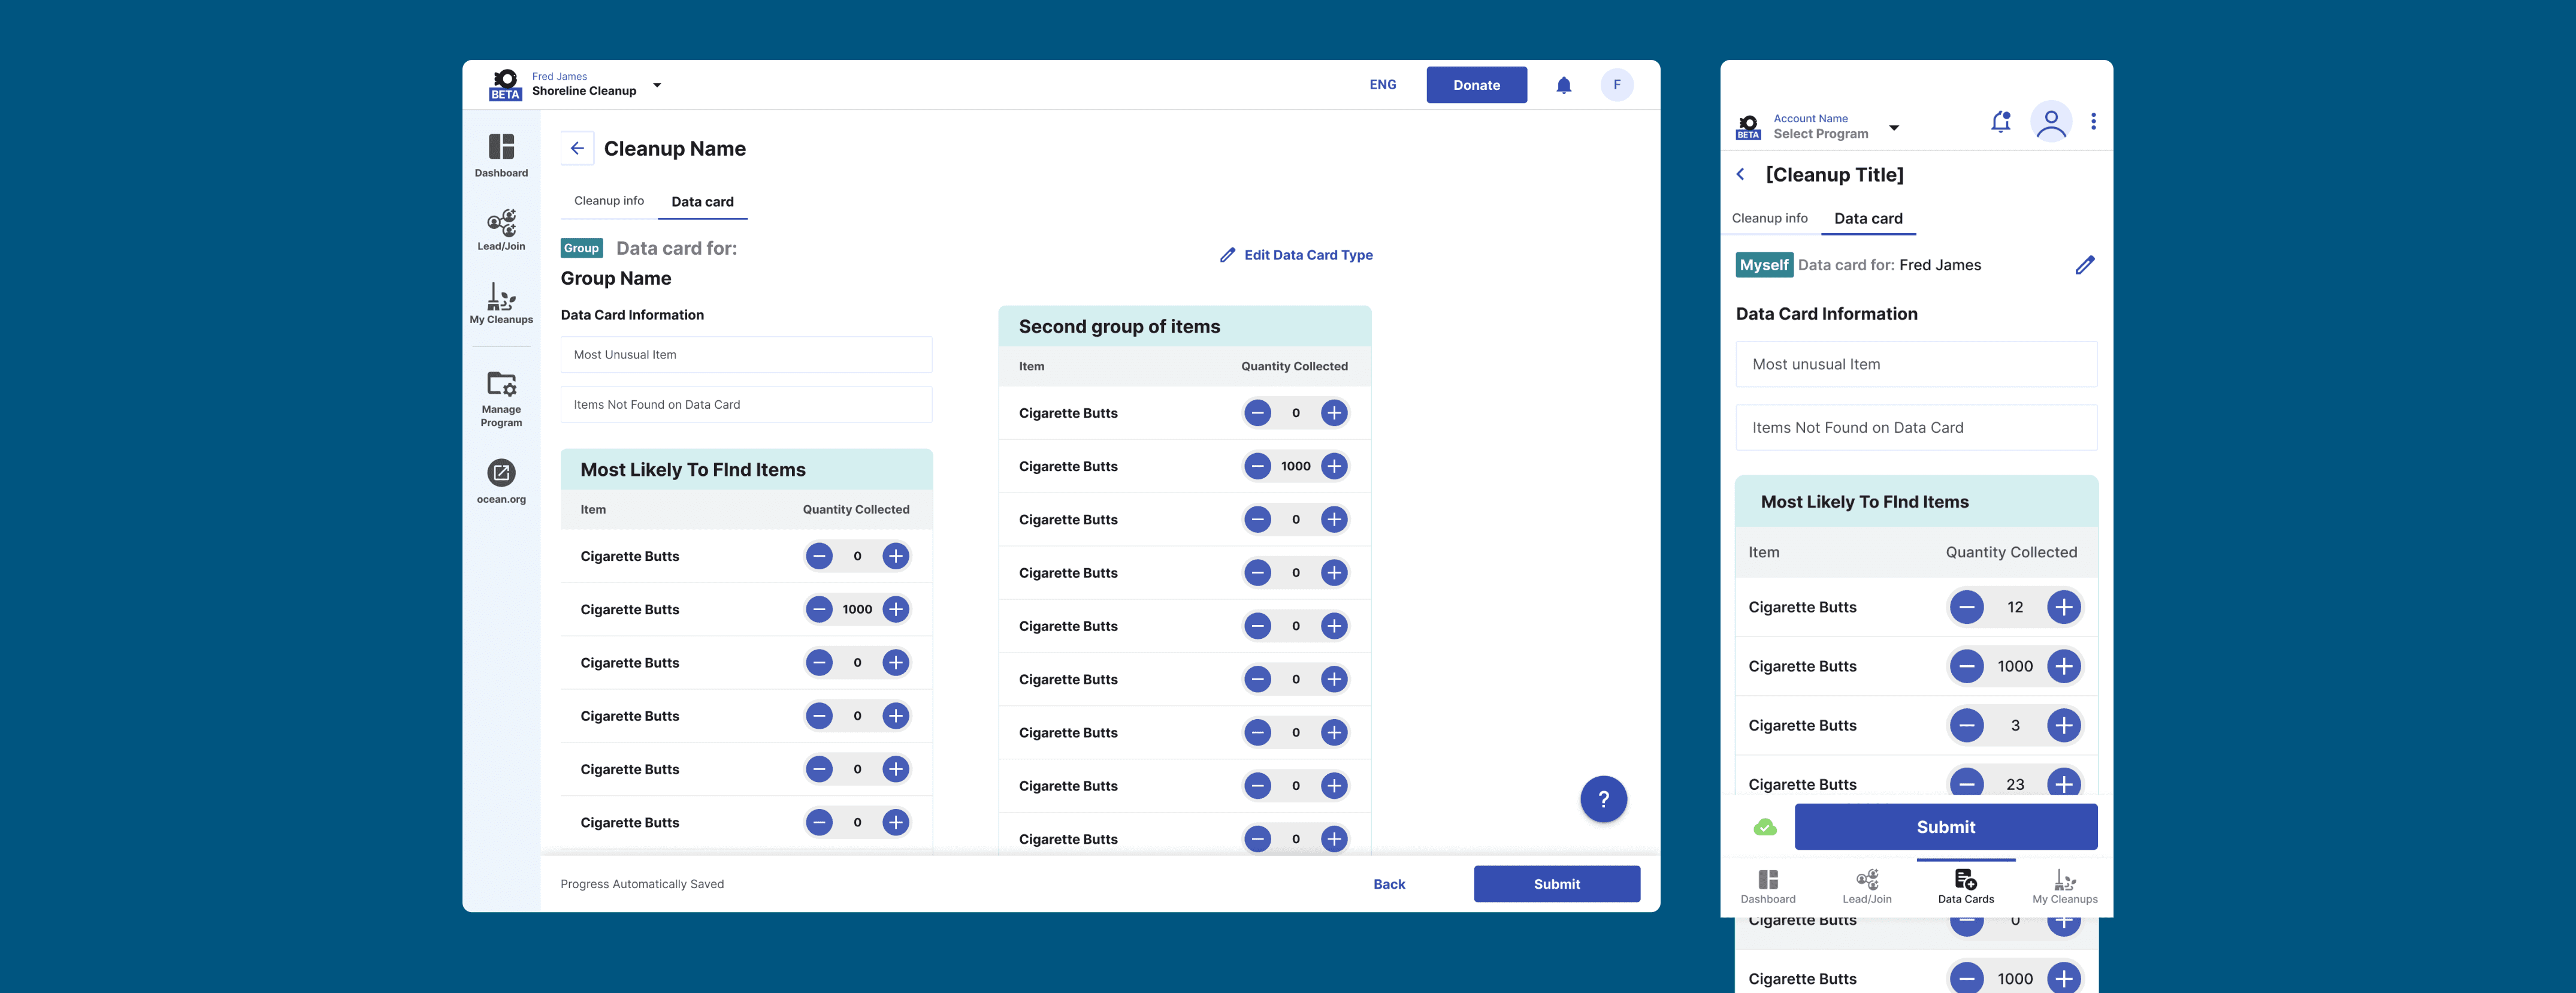This screenshot has height=993, width=2576.
Task: Expand the mobile Select Program dropdown
Action: point(1893,128)
